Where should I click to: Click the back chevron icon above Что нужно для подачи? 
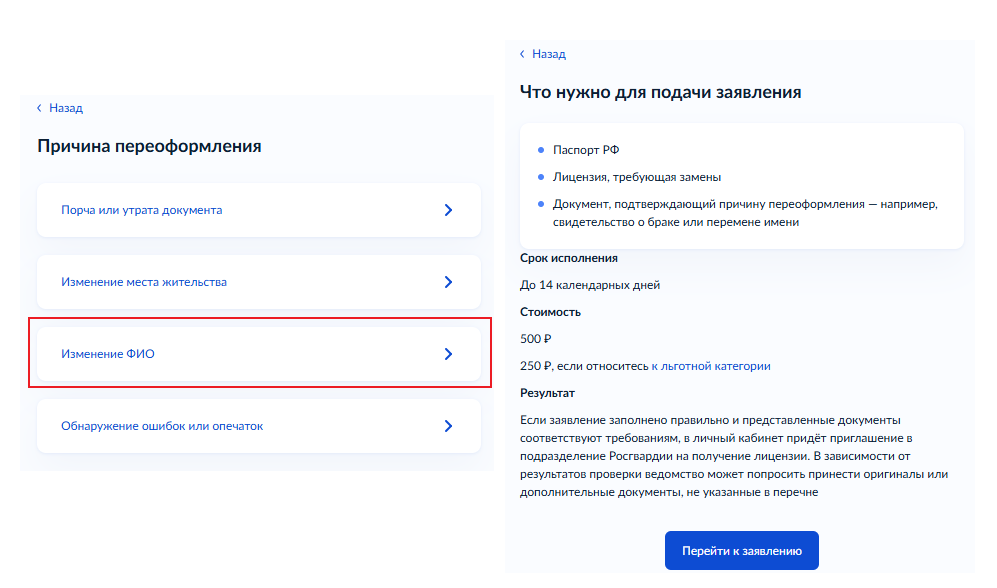[522, 54]
